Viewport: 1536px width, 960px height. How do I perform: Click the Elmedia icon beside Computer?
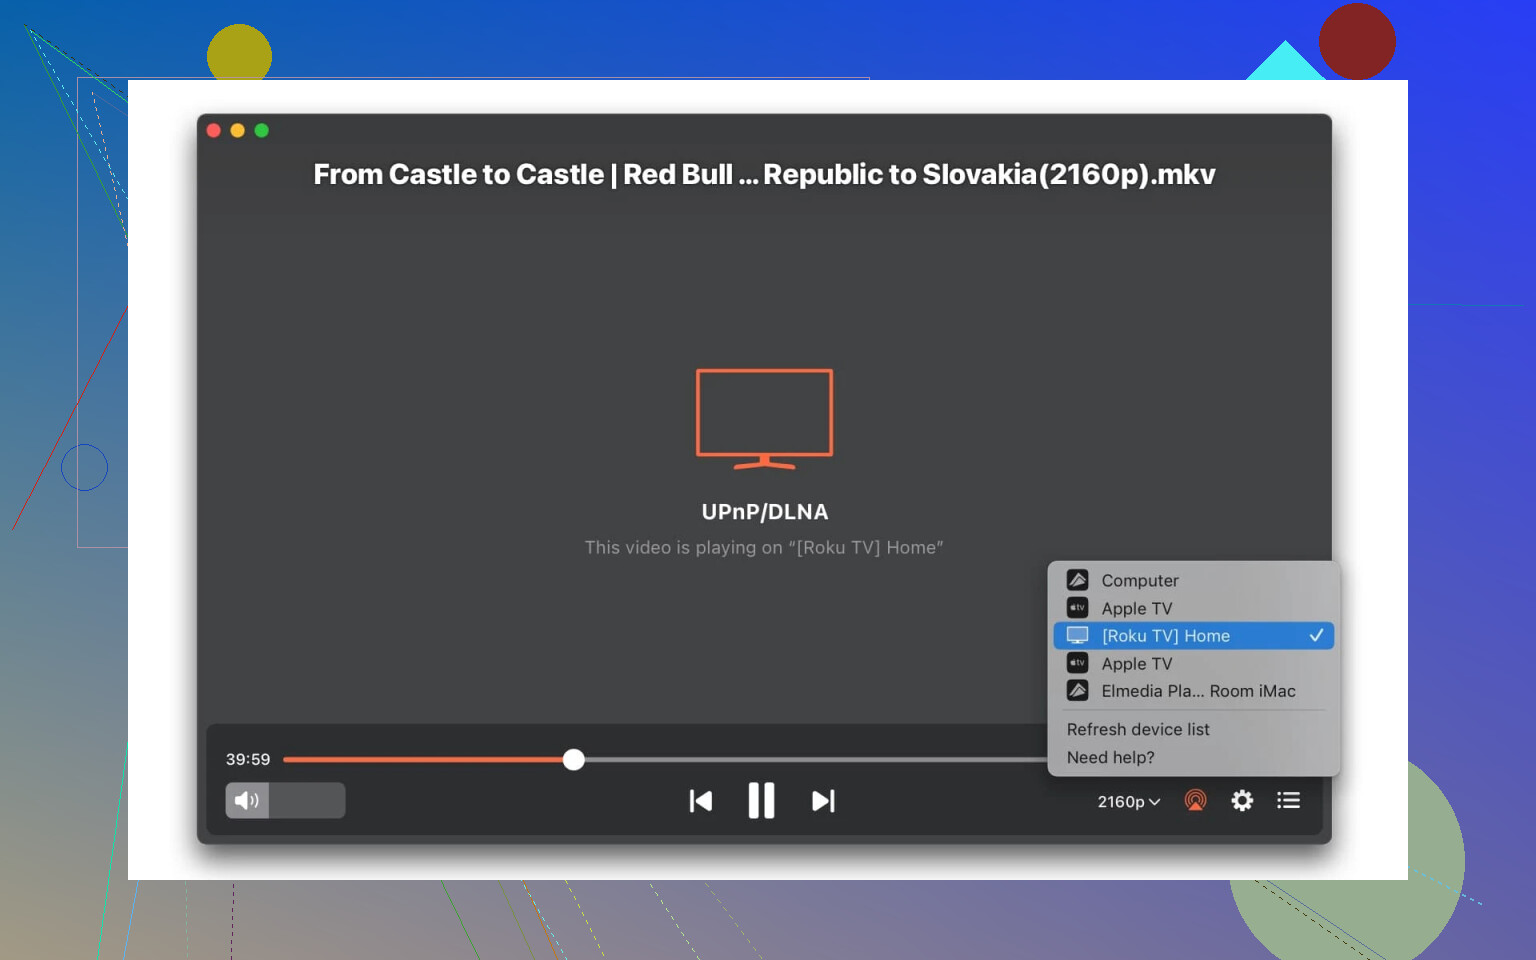[1077, 580]
